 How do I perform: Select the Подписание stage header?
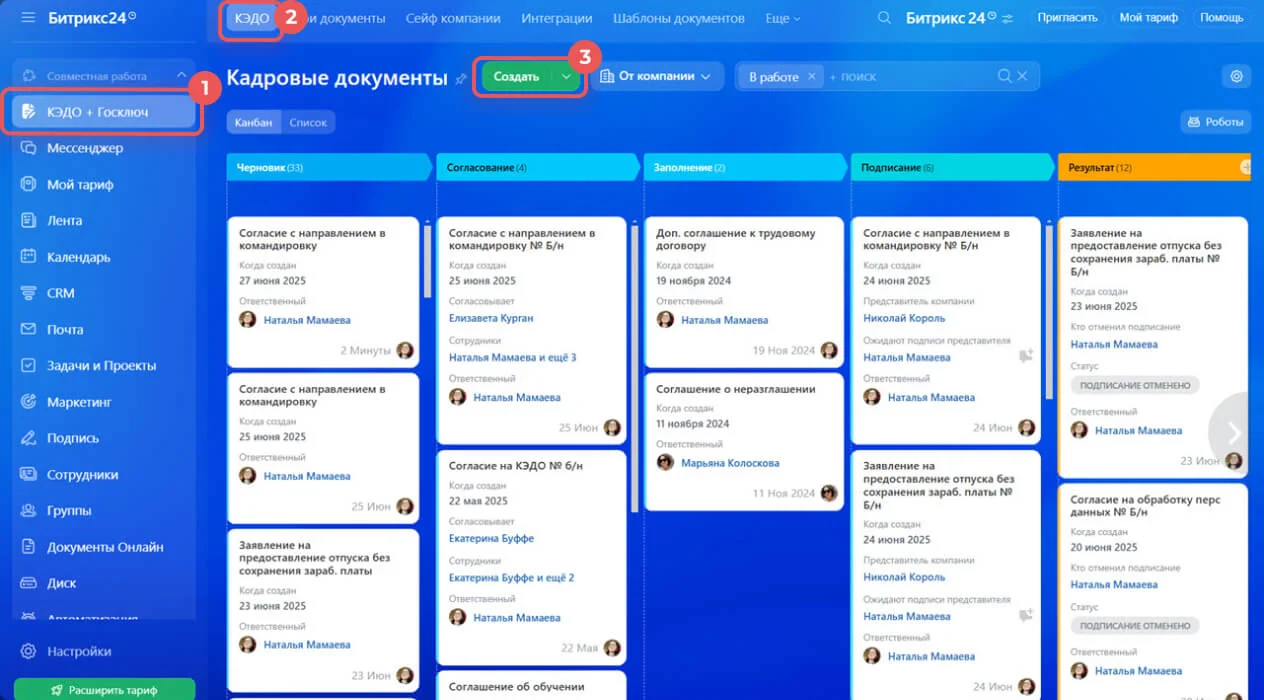pos(950,167)
